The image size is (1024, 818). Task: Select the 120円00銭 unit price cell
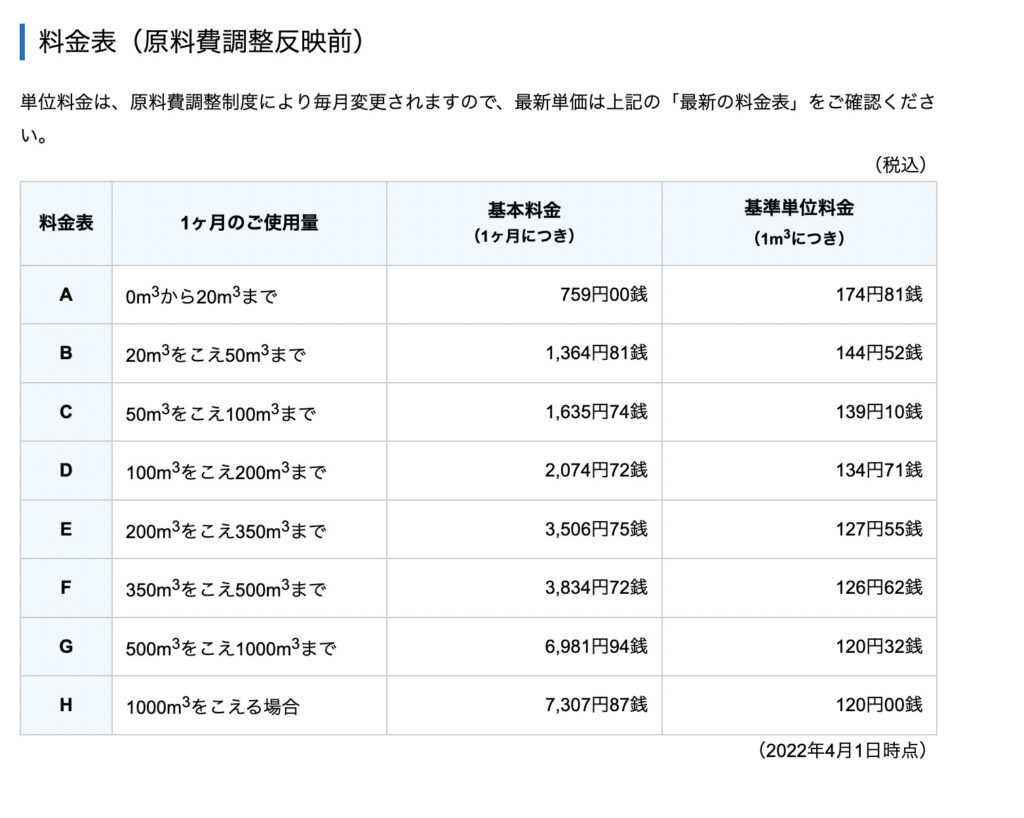coord(879,705)
